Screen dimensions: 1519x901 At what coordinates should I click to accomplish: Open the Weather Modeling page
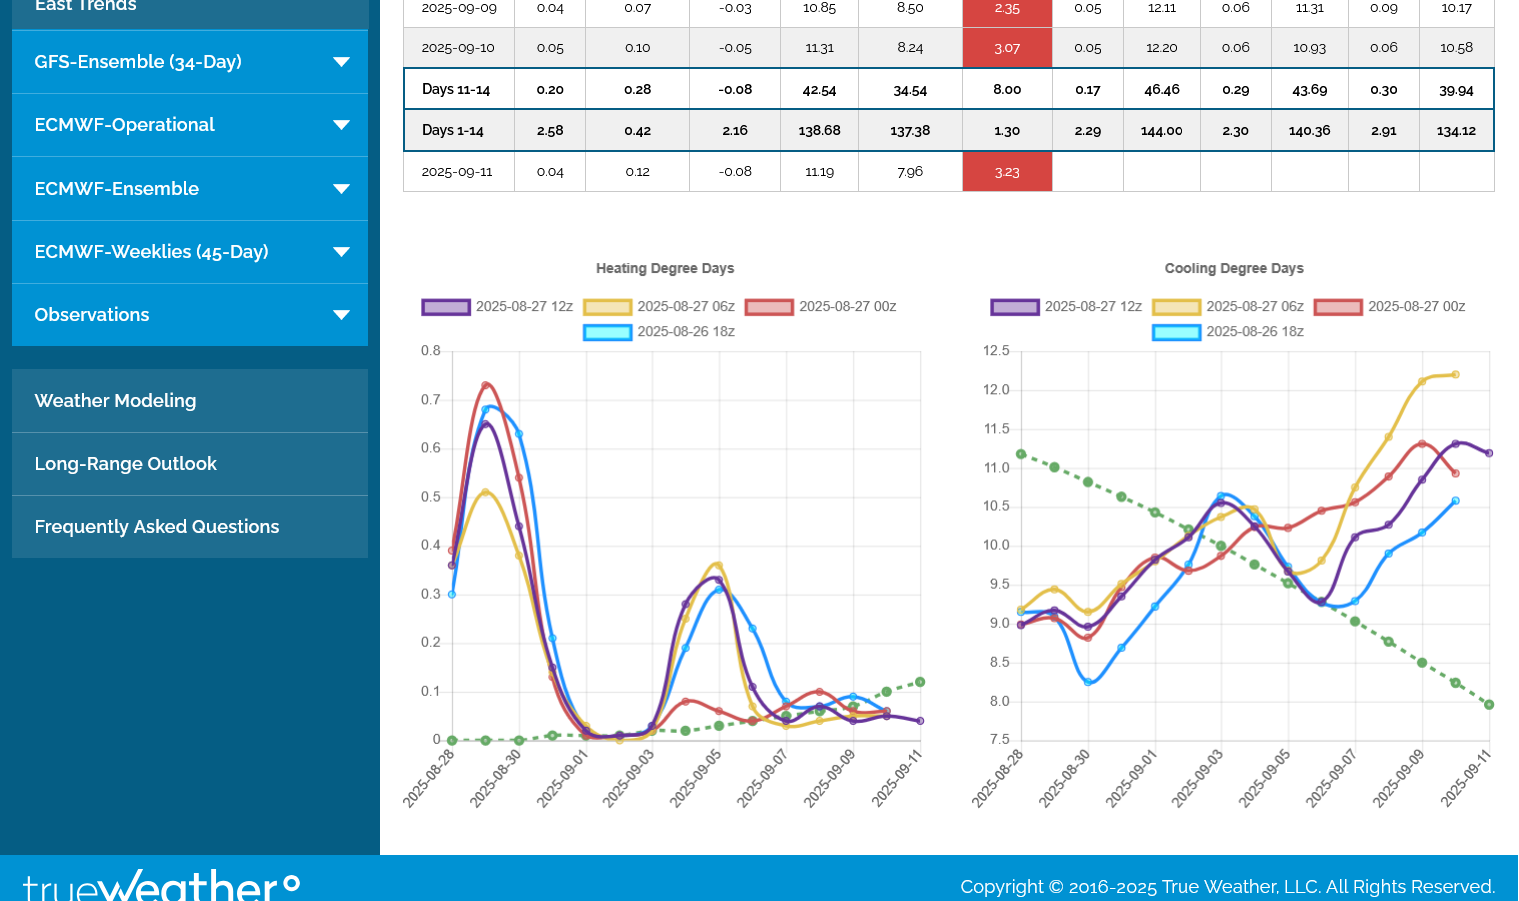point(115,401)
